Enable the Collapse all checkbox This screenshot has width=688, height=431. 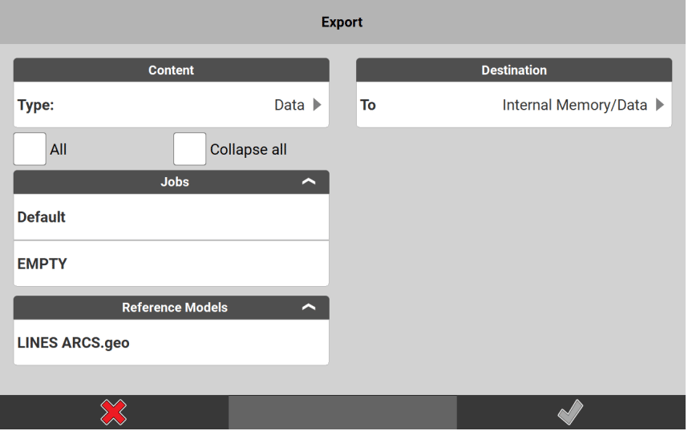tap(190, 149)
